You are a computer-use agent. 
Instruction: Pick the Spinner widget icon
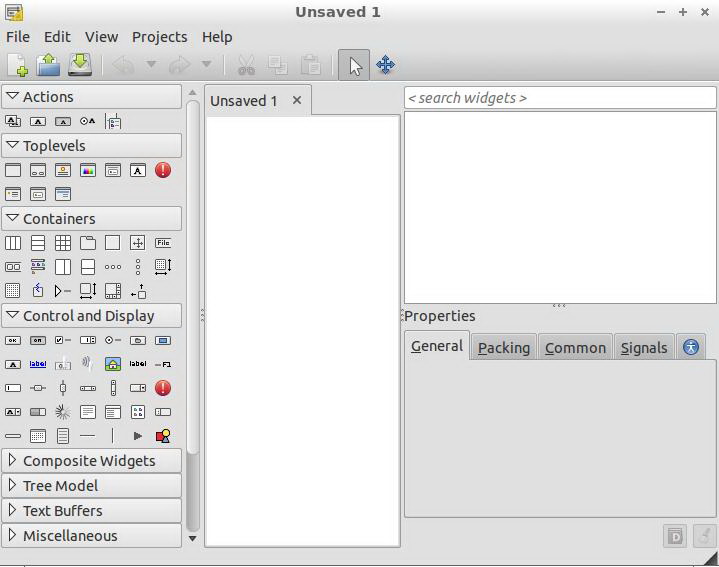click(63, 412)
